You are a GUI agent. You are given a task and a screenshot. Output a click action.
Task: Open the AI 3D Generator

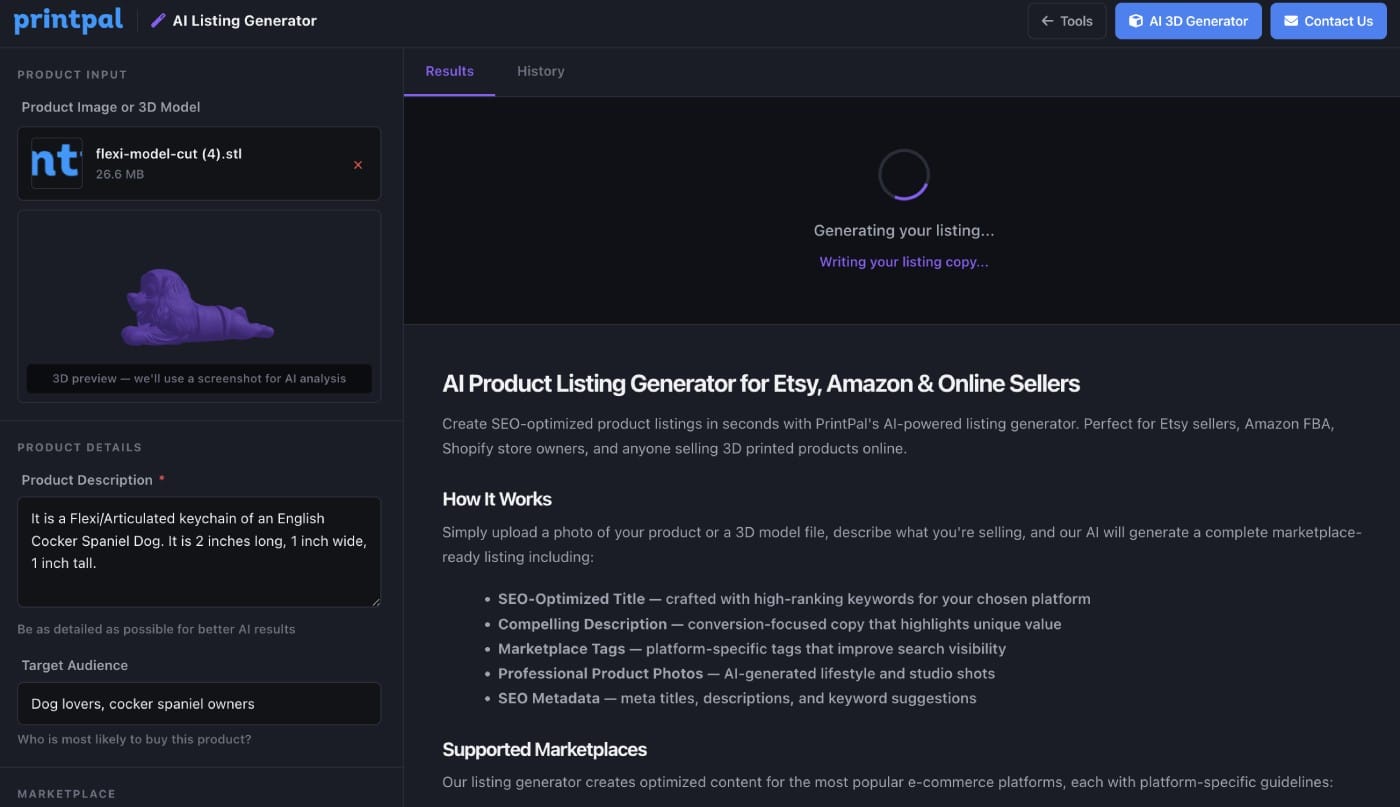pyautogui.click(x=1188, y=21)
